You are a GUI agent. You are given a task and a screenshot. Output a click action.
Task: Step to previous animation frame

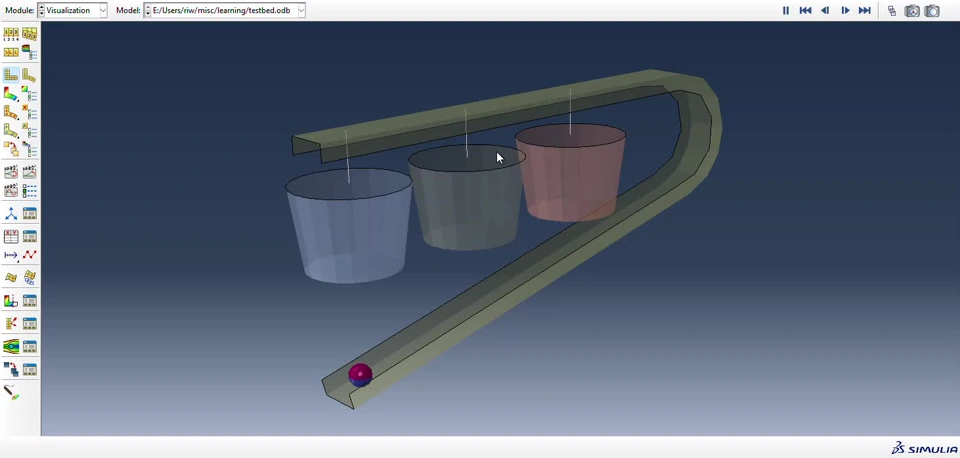click(x=825, y=10)
